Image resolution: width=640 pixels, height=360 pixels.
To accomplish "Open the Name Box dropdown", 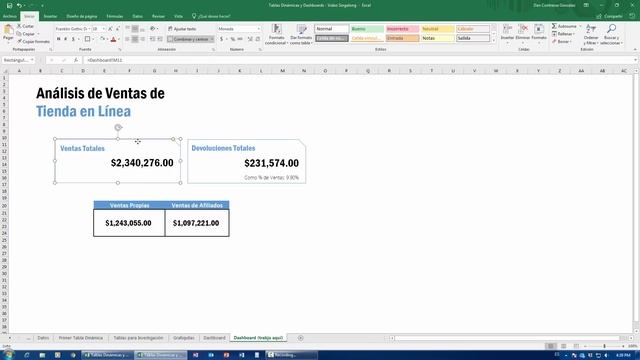I will coord(32,60).
